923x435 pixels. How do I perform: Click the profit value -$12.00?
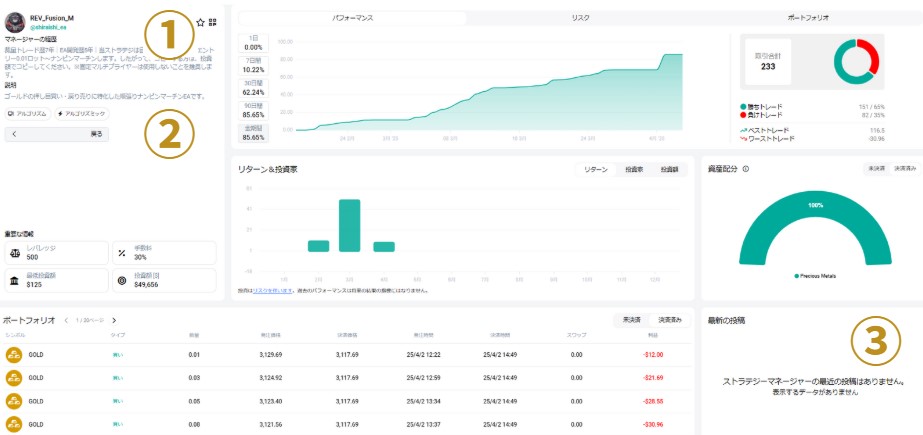654,355
